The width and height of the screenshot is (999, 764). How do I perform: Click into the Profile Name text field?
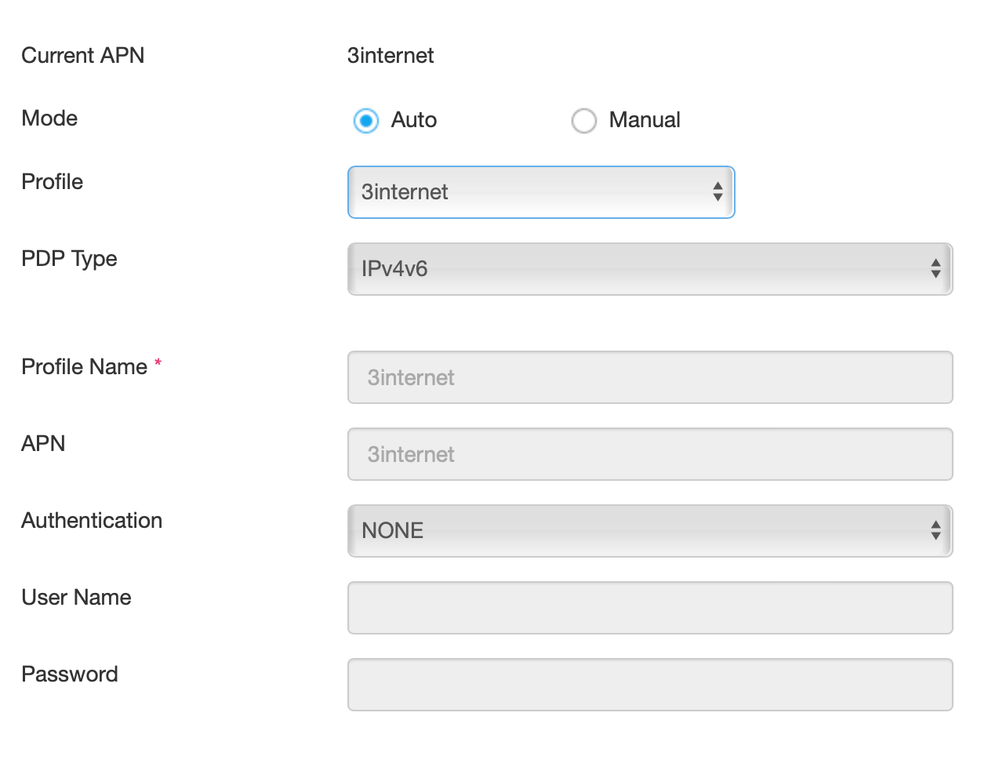tap(650, 378)
